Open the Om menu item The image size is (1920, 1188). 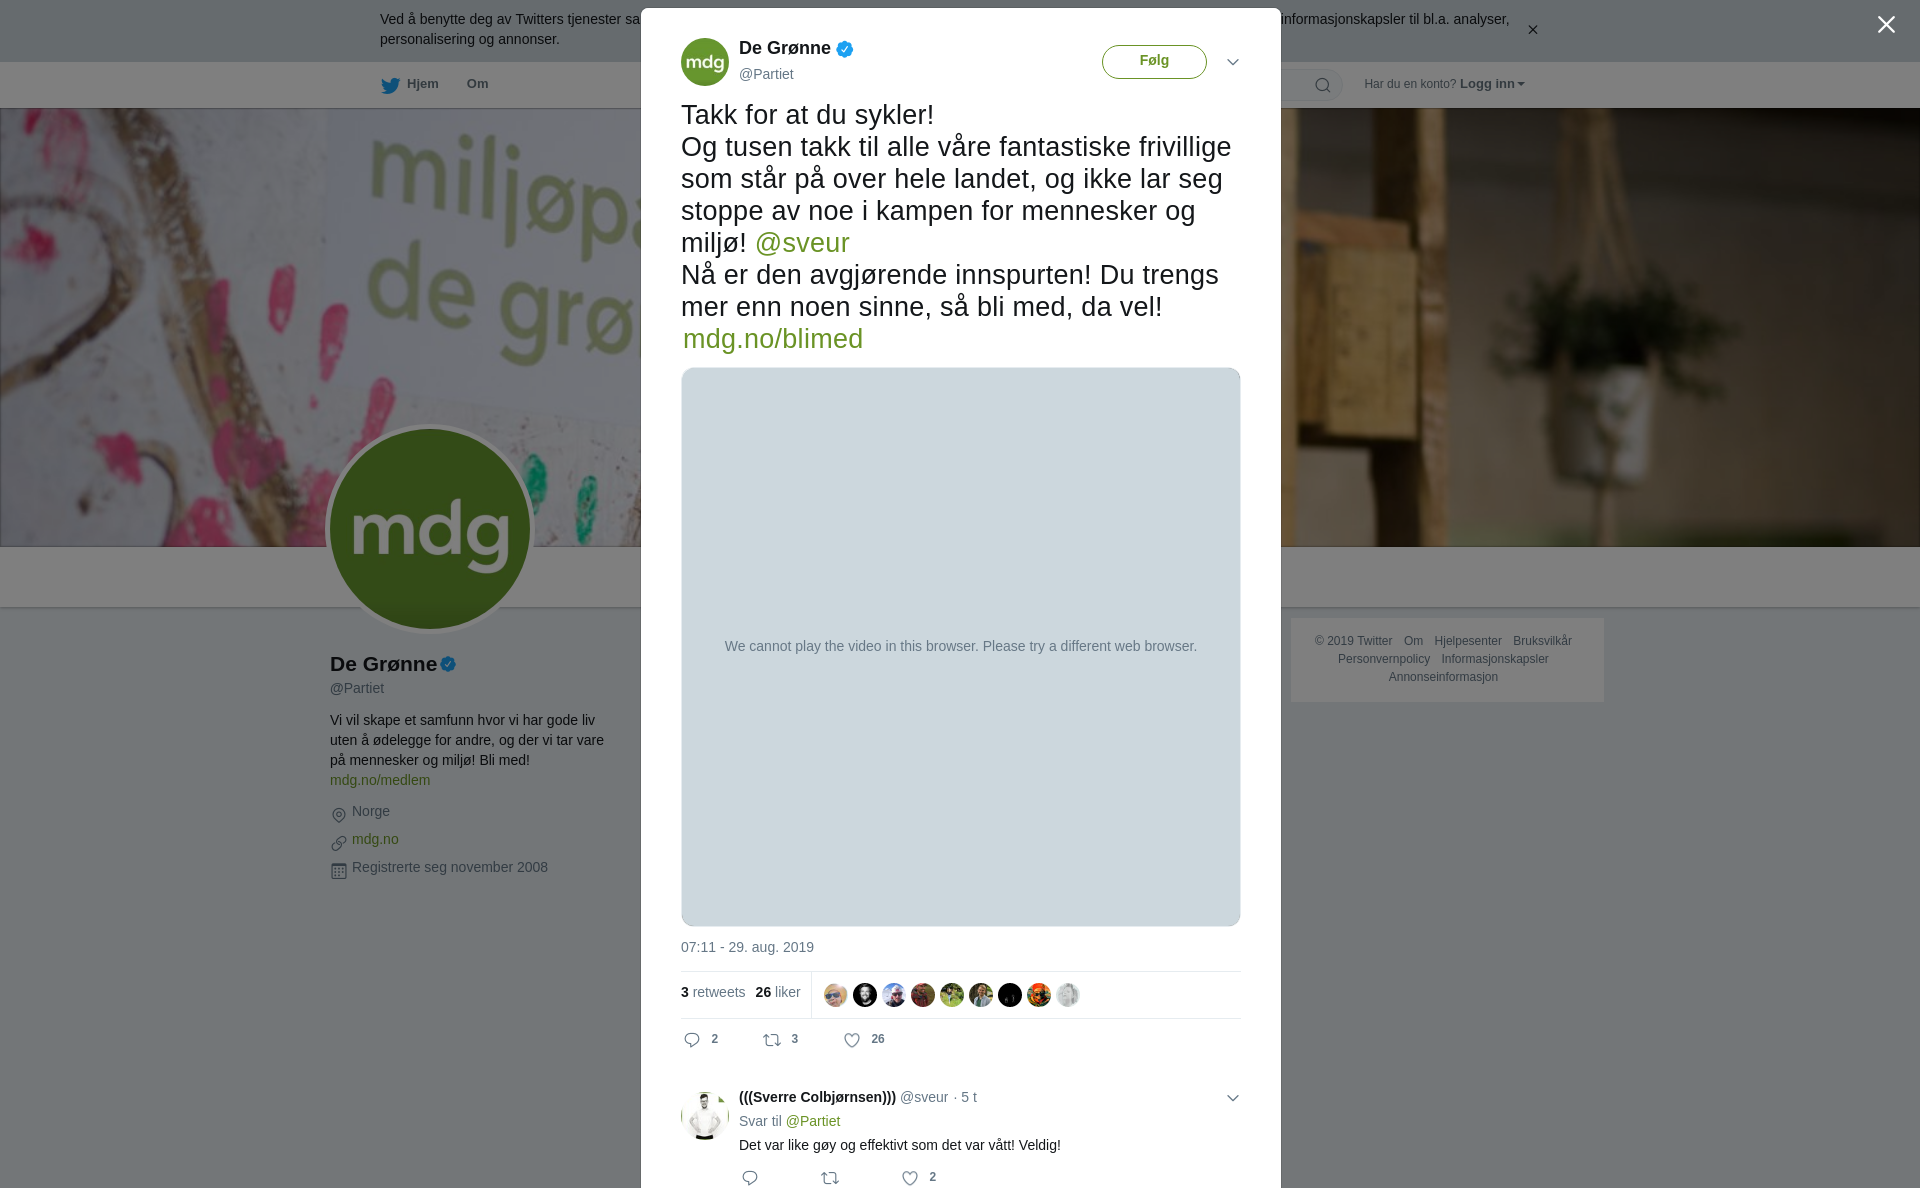(477, 84)
